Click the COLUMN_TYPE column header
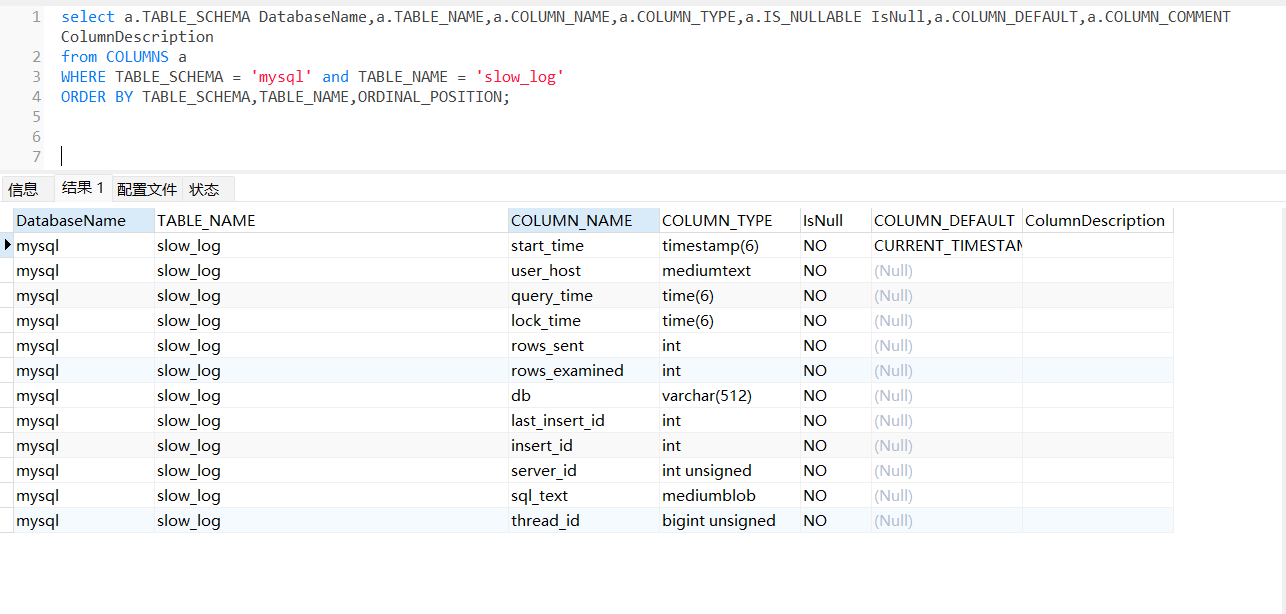This screenshot has height=614, width=1286. (x=730, y=220)
